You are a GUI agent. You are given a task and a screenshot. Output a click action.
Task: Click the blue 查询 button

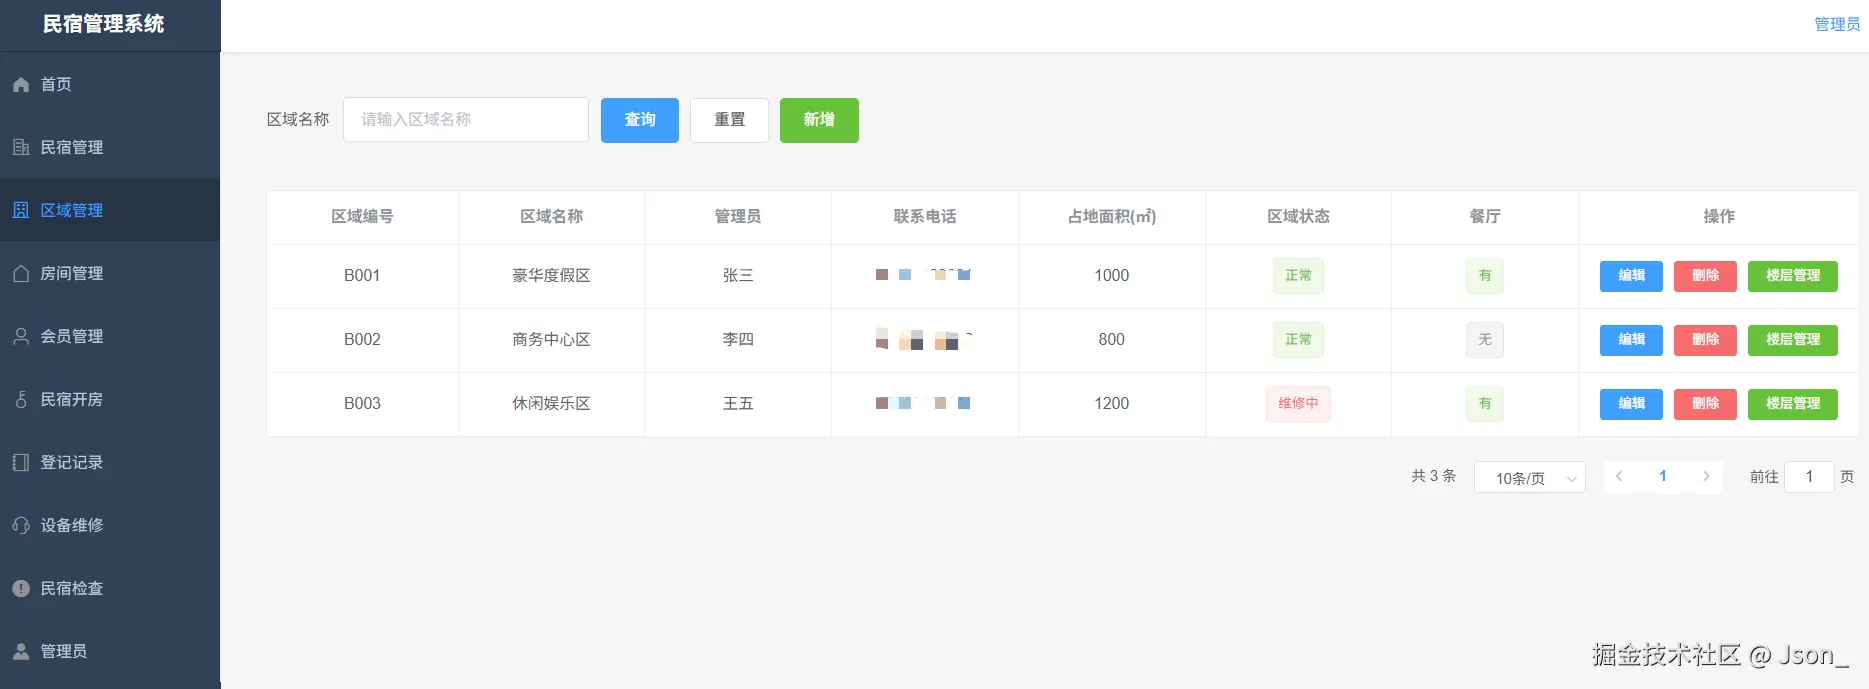click(640, 120)
